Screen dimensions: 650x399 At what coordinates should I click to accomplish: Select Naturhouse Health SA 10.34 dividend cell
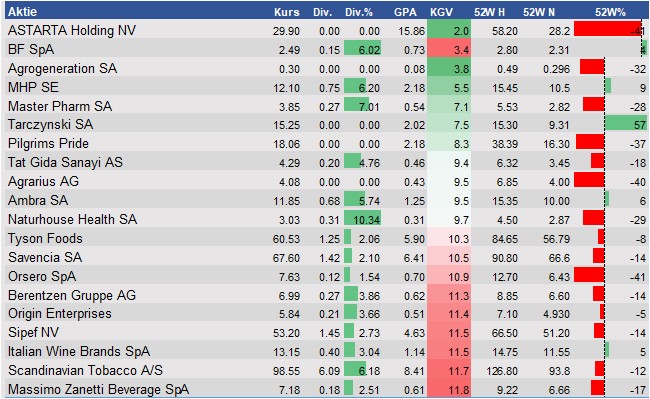(363, 219)
